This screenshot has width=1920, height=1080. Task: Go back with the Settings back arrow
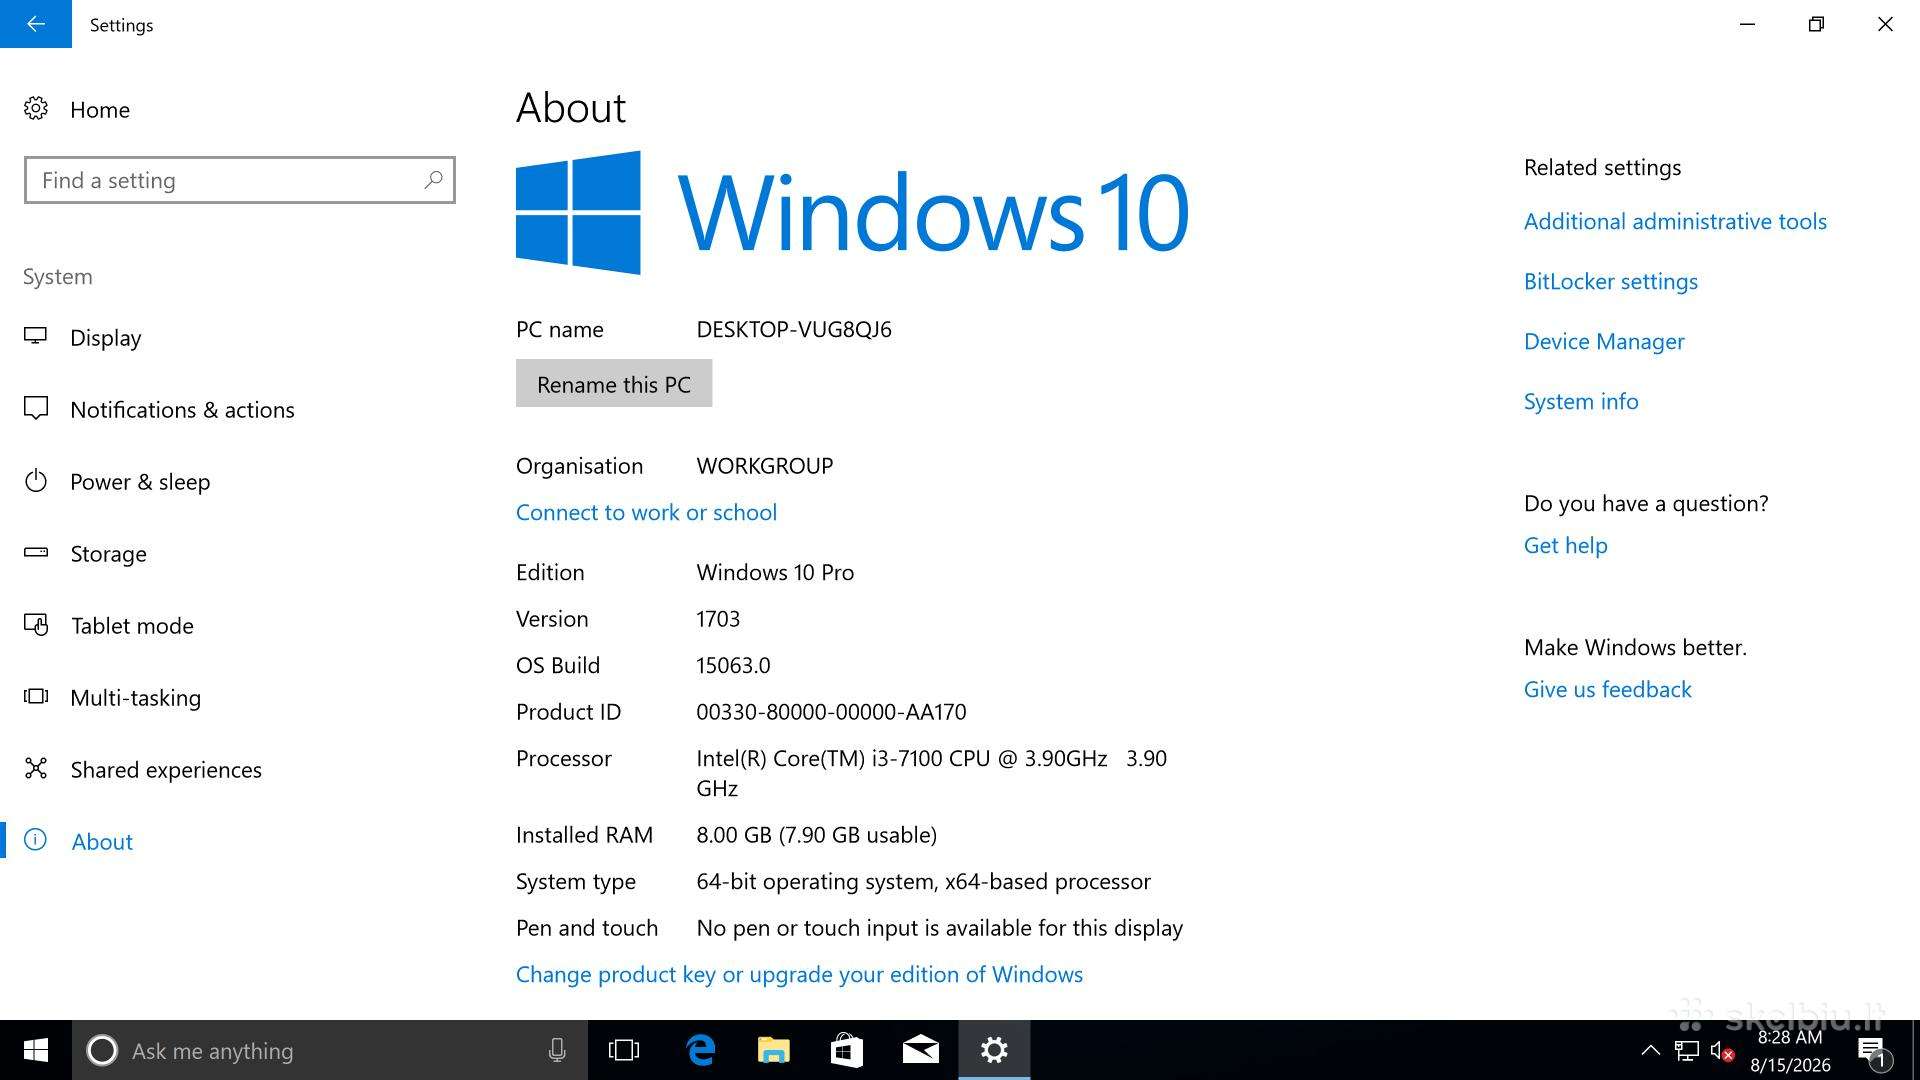coord(36,24)
